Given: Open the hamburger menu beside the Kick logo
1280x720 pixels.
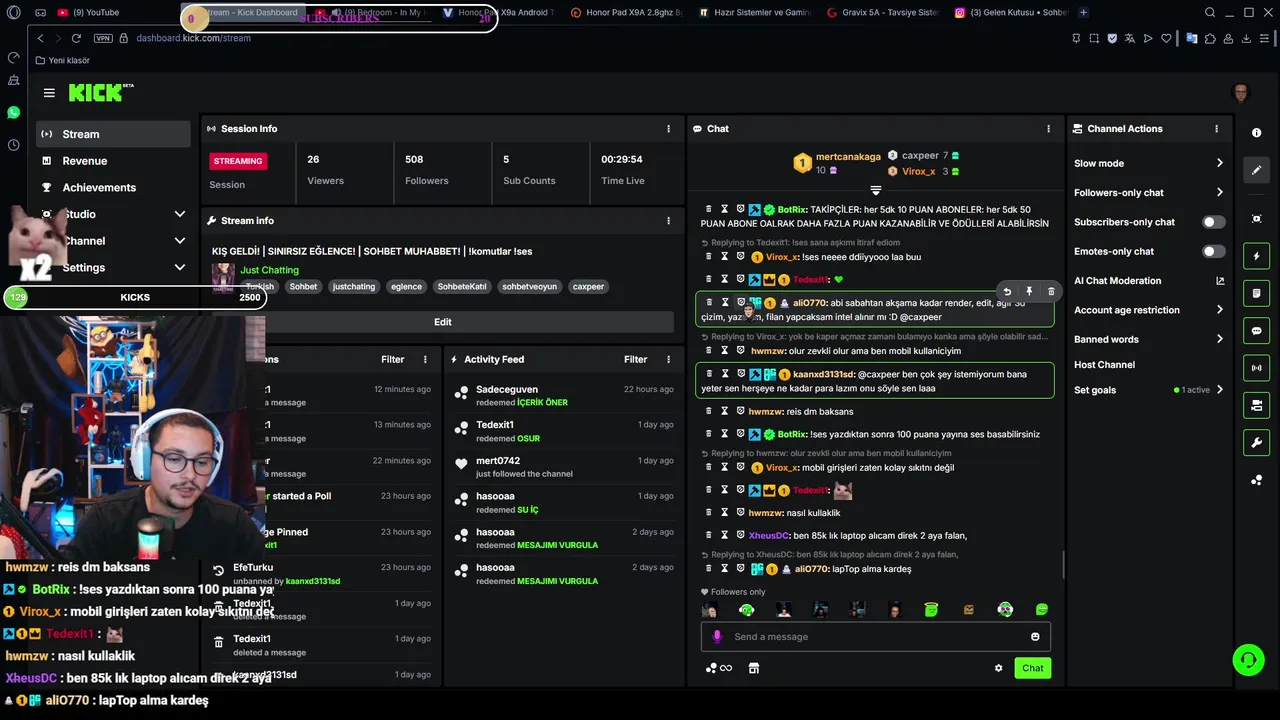Looking at the screenshot, I should [49, 93].
